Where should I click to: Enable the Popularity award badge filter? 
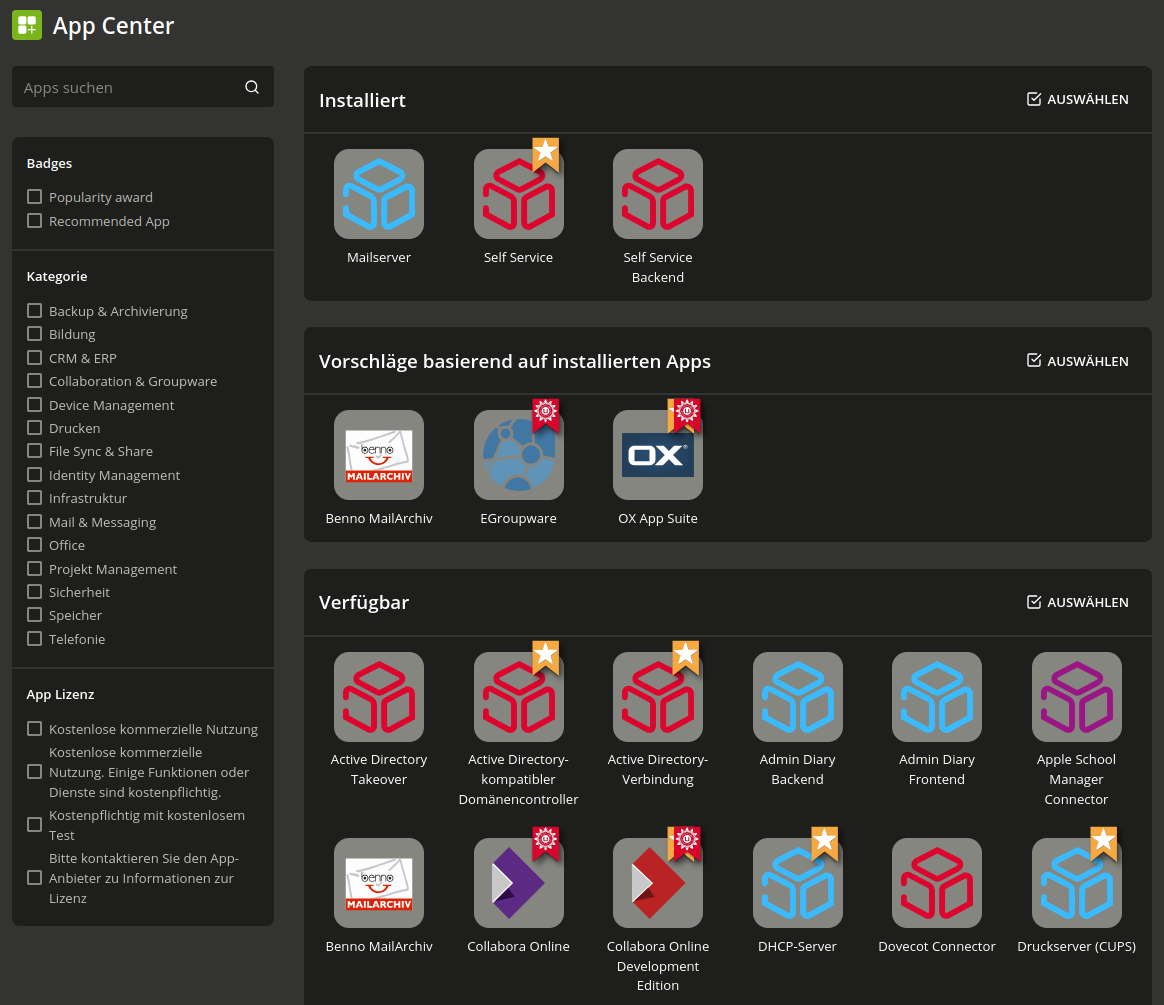[x=35, y=197]
